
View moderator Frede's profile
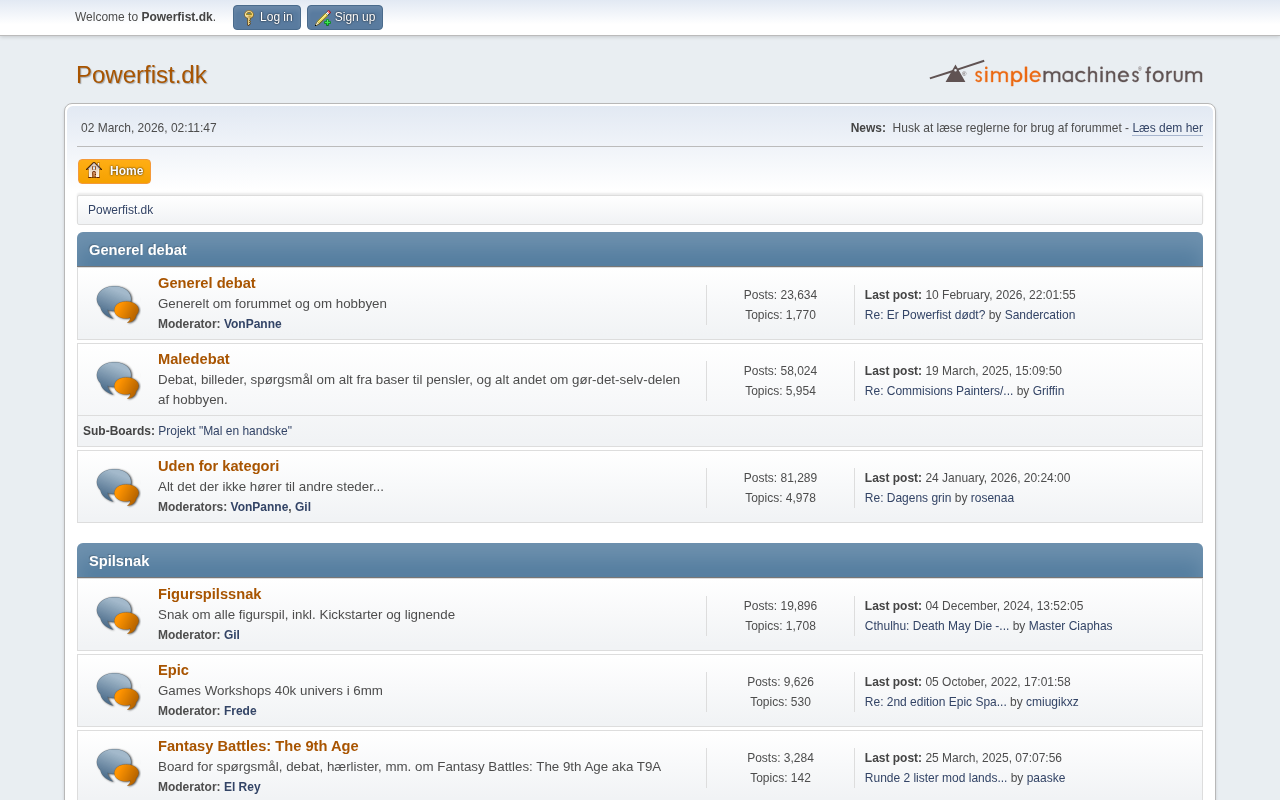pos(240,711)
